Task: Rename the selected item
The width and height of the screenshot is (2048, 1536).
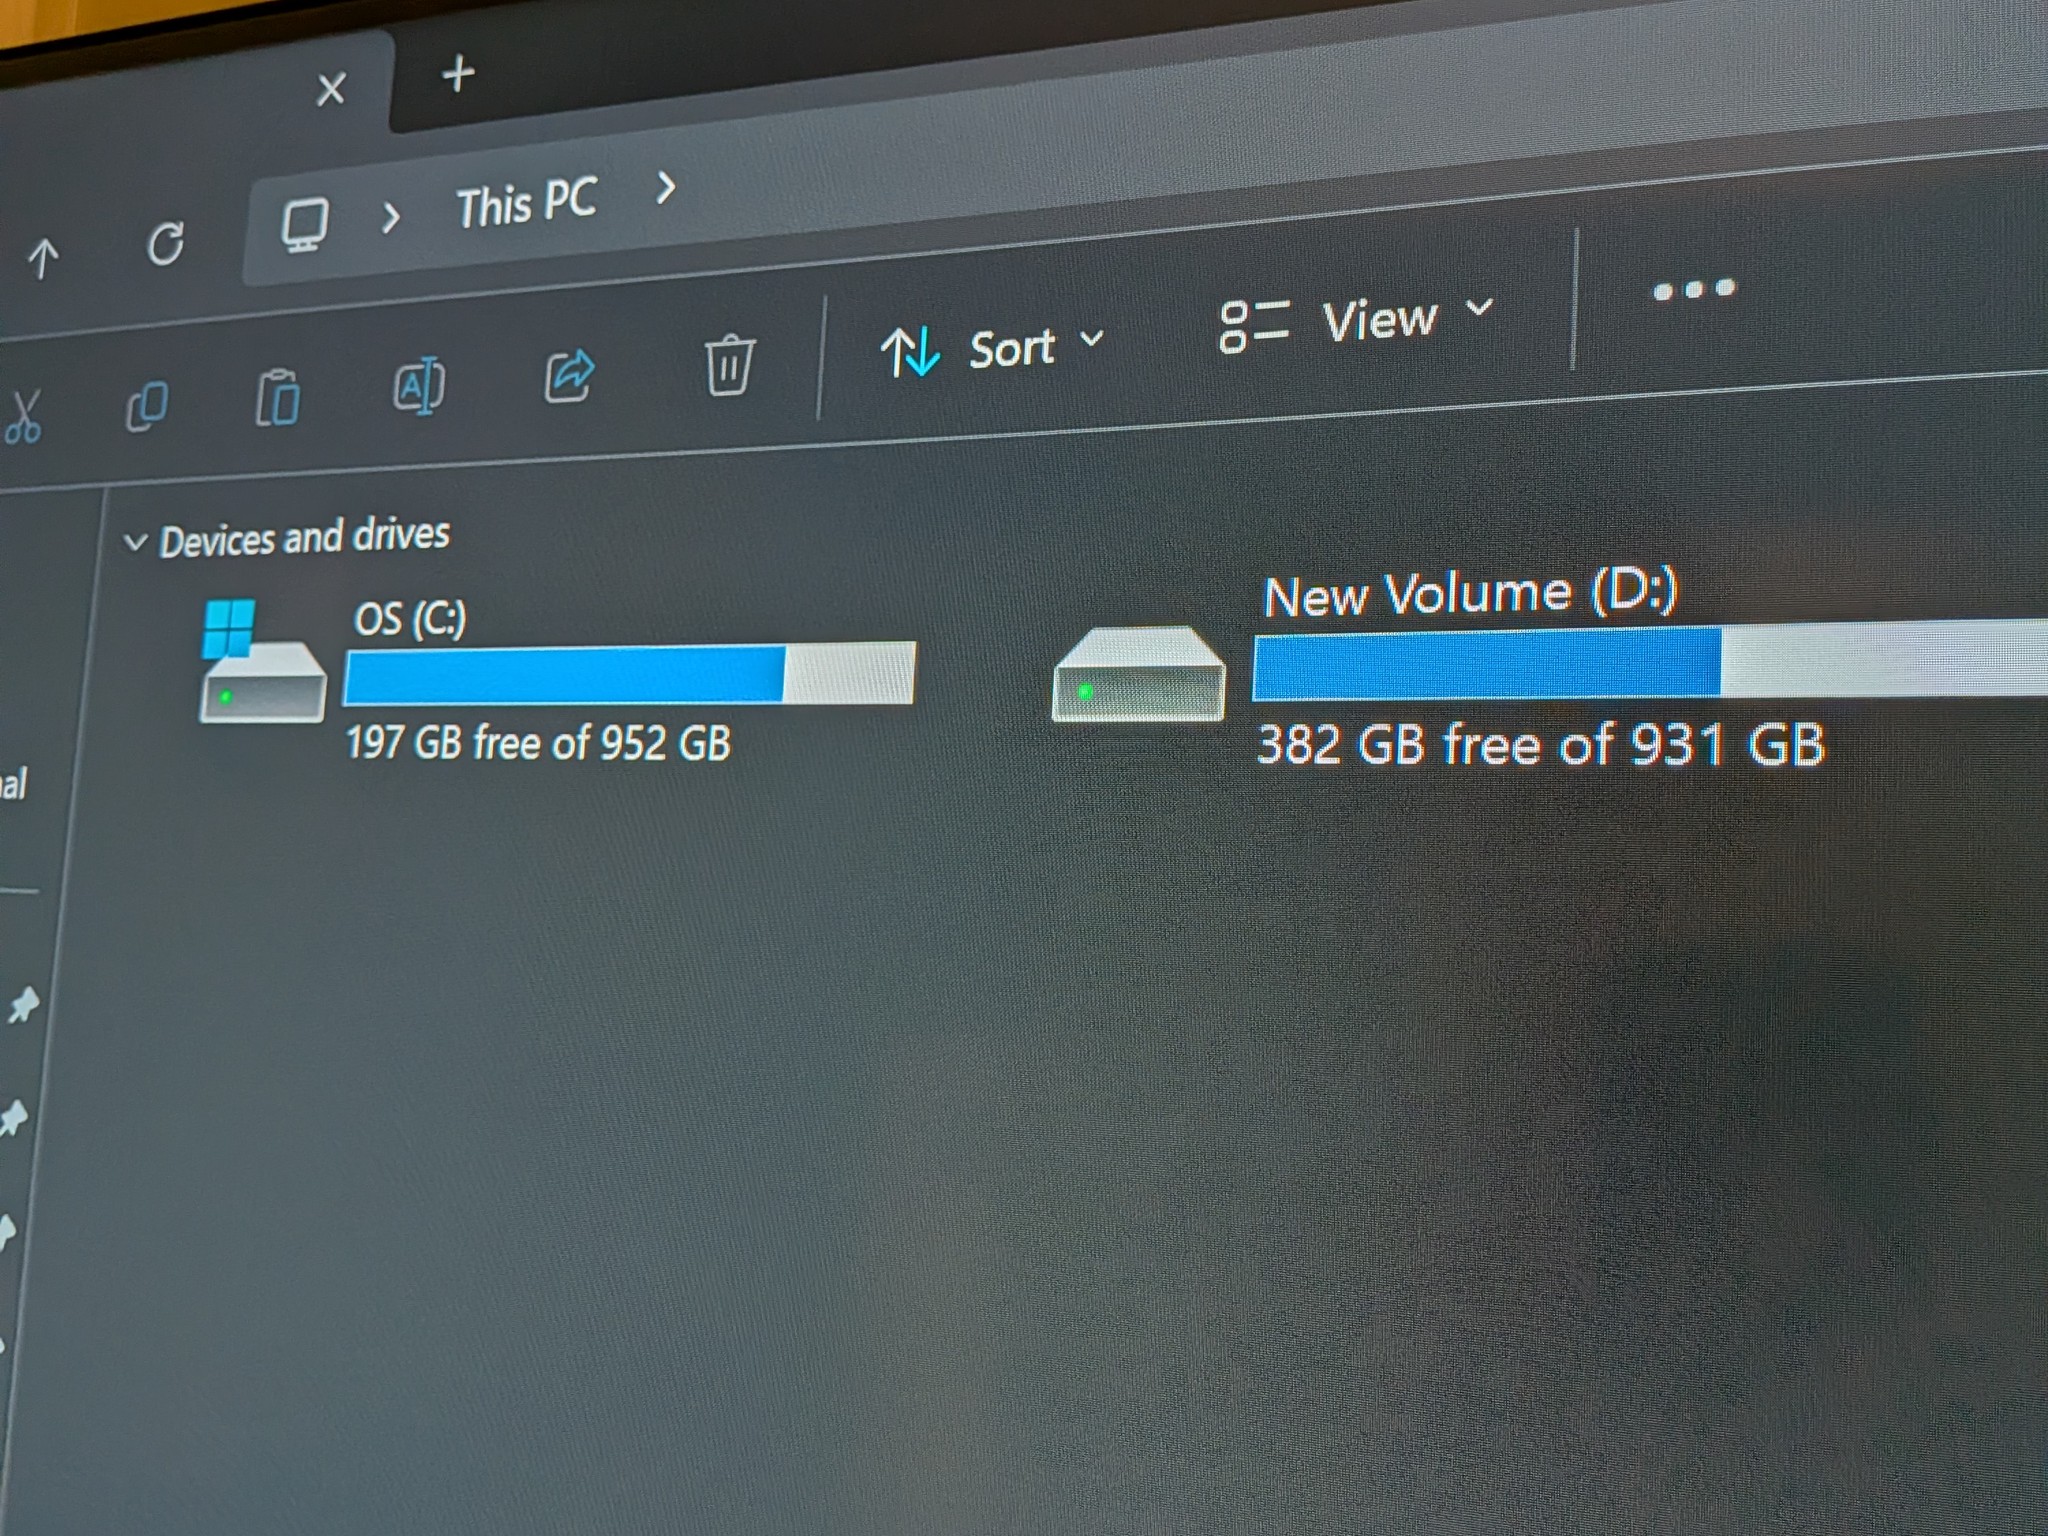Action: tap(419, 386)
